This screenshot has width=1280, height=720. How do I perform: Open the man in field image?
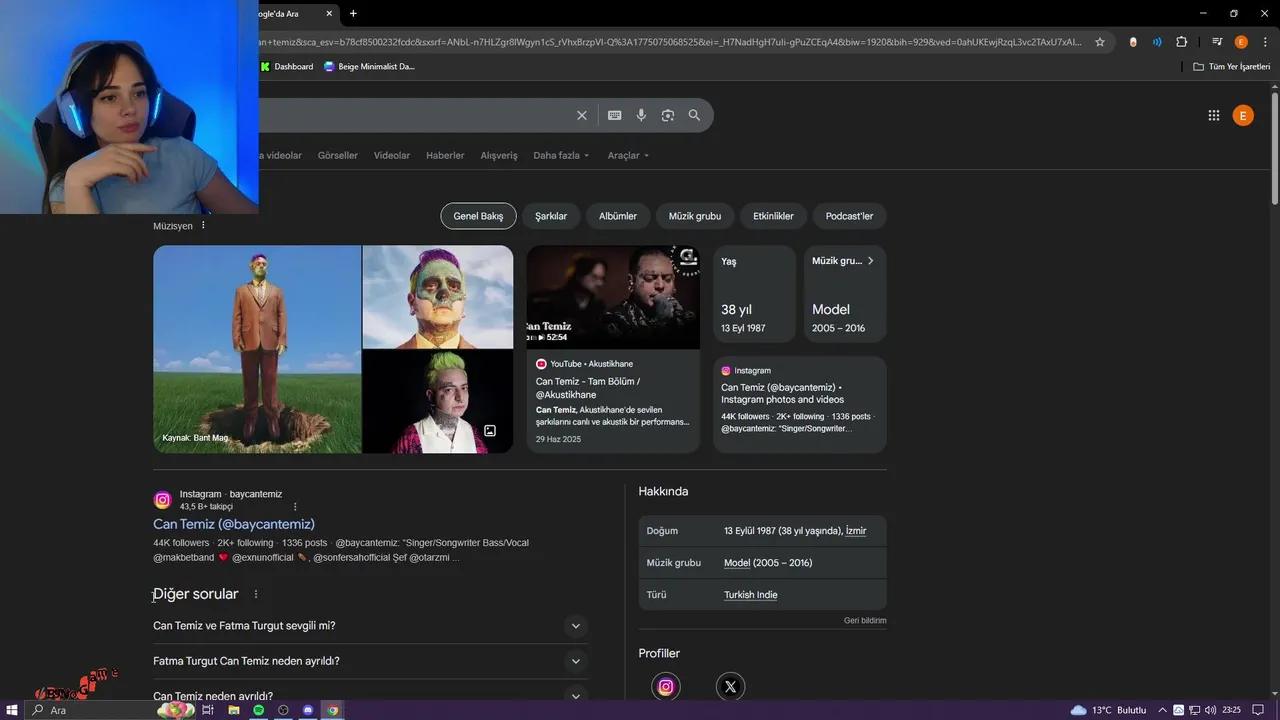point(257,349)
